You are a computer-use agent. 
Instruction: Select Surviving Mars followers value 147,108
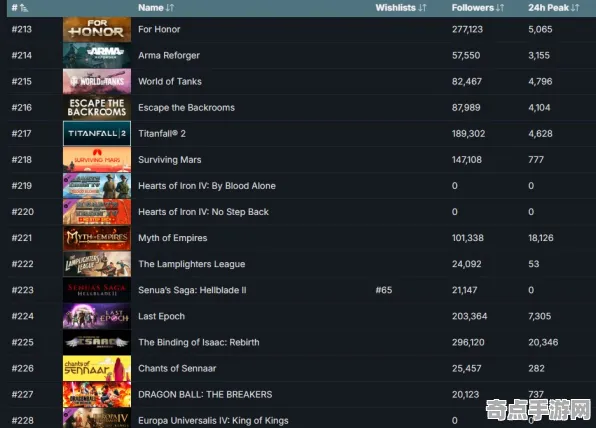(x=467, y=160)
